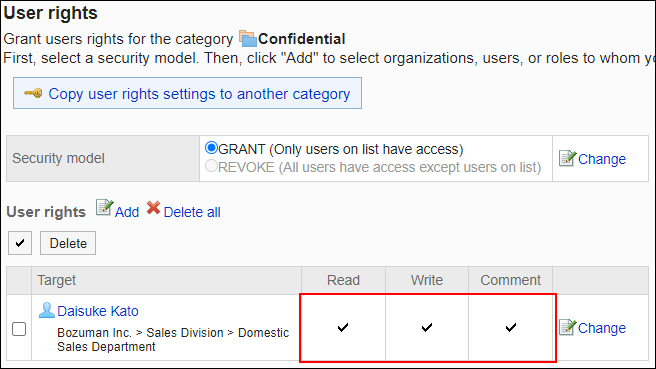
Task: Click the Read checkmark for Daisuke Kato
Action: click(x=343, y=327)
